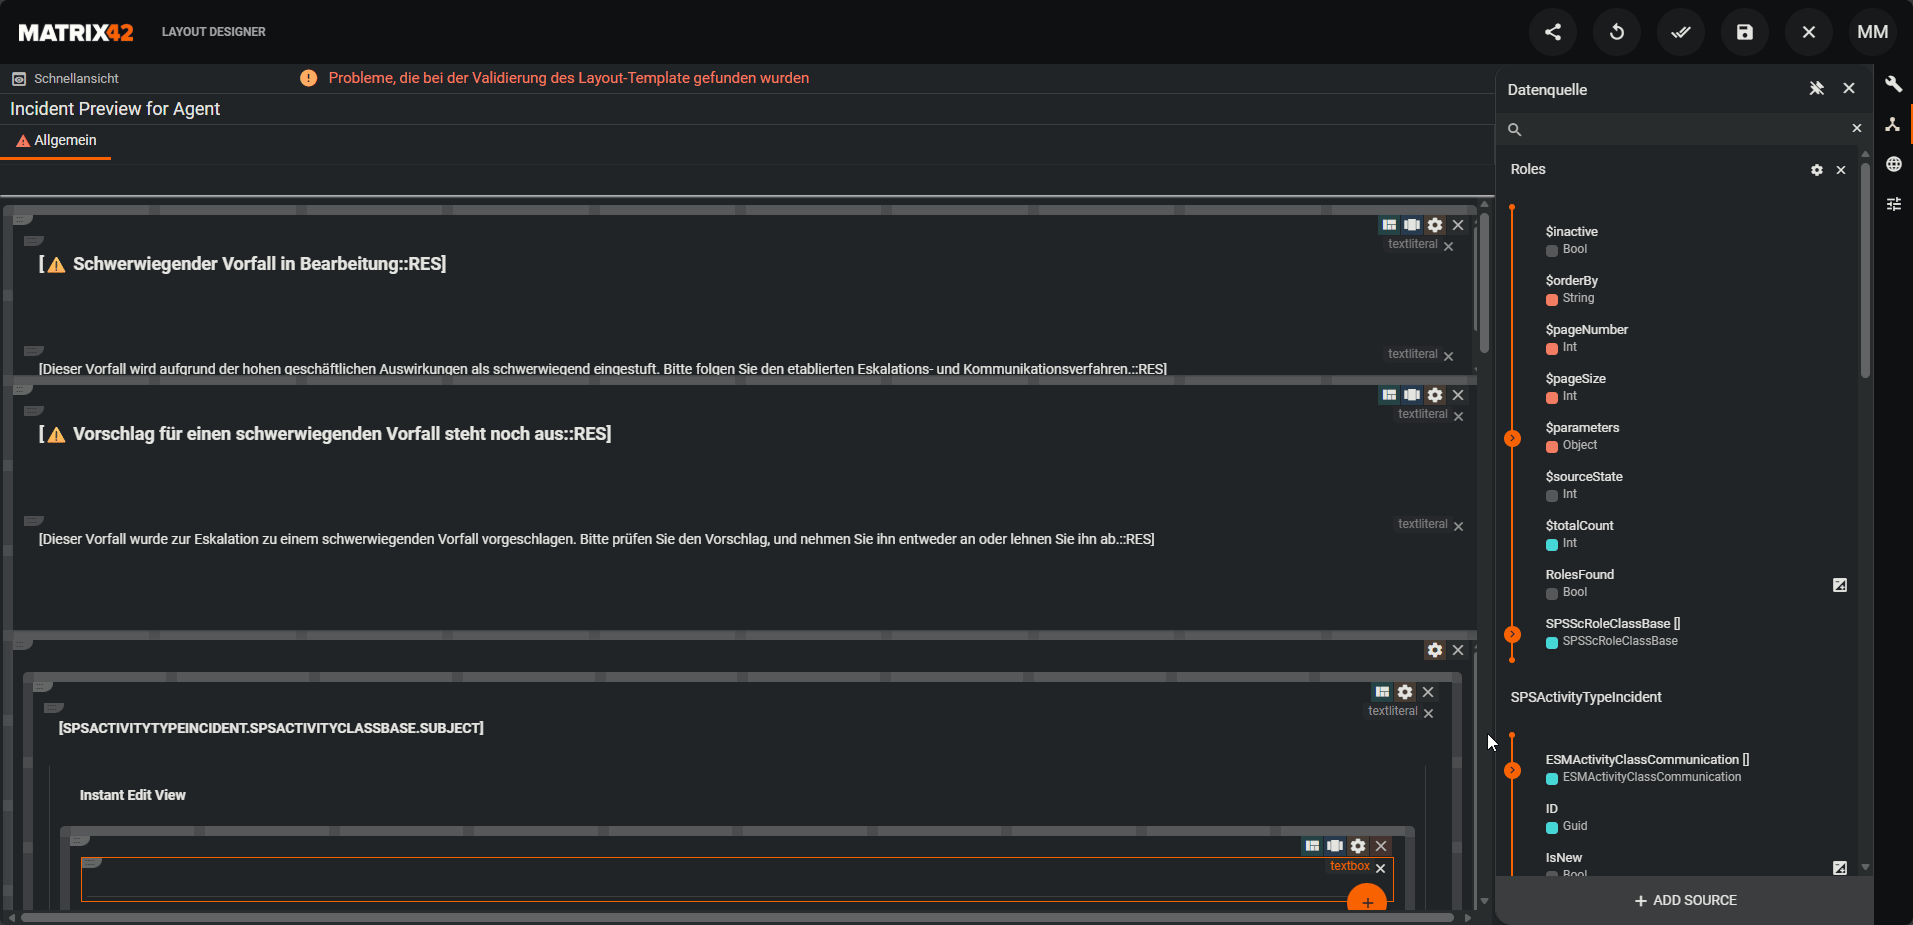Save the layout with the floppy disk icon
The image size is (1913, 925).
pos(1744,32)
